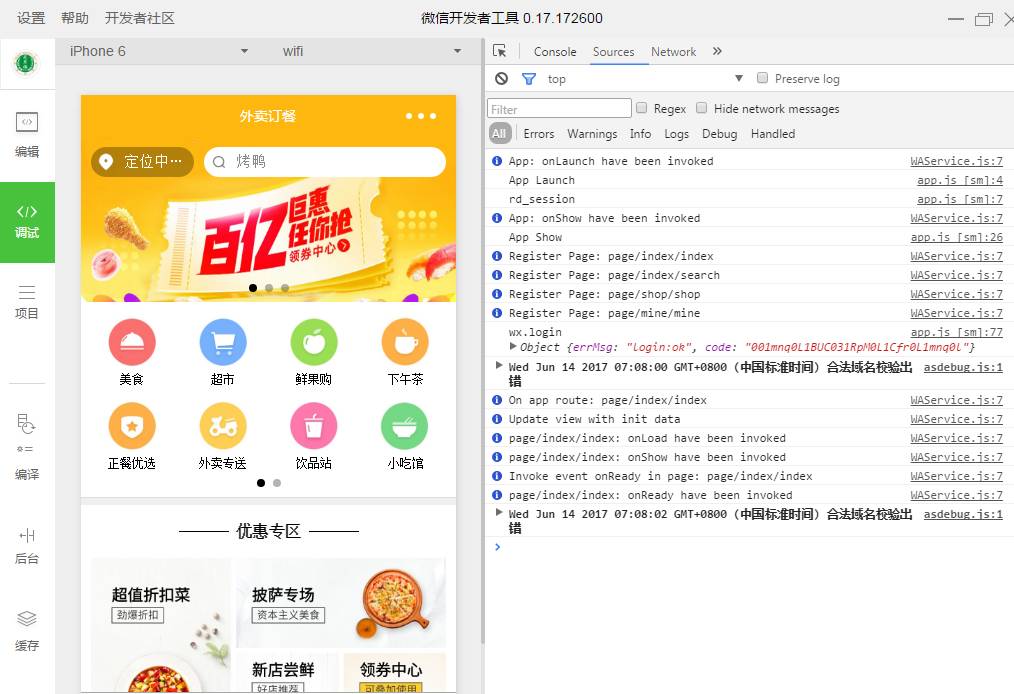Tap the 饮品站 drink icon
Screen dimensions: 1014x694
click(x=314, y=426)
